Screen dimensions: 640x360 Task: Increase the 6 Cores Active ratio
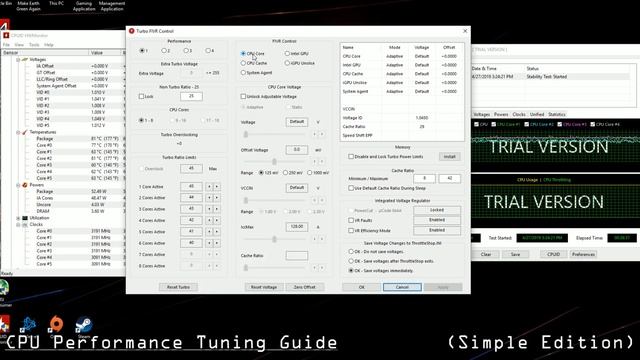point(217,243)
